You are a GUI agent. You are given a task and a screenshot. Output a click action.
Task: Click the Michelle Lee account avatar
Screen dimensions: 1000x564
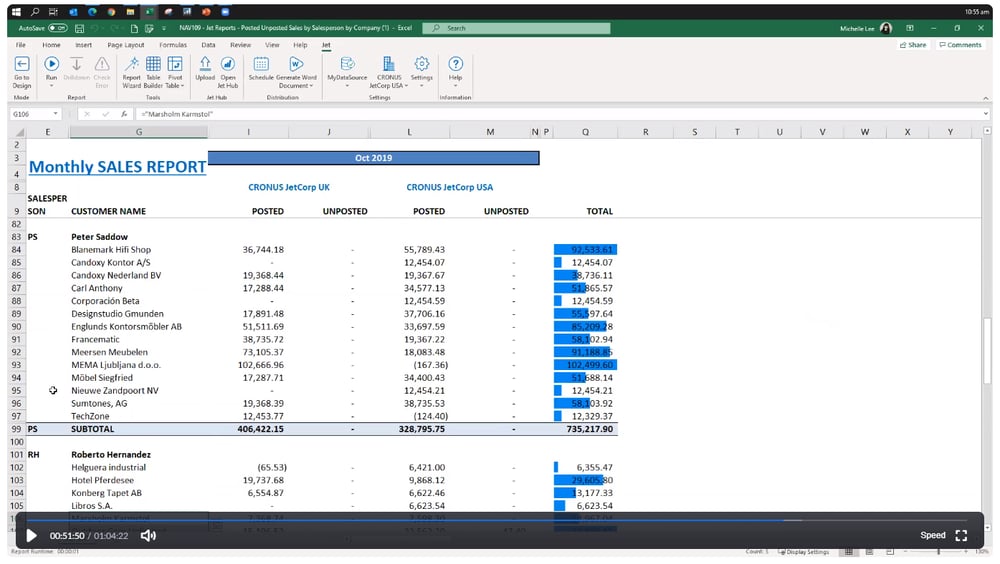click(885, 28)
